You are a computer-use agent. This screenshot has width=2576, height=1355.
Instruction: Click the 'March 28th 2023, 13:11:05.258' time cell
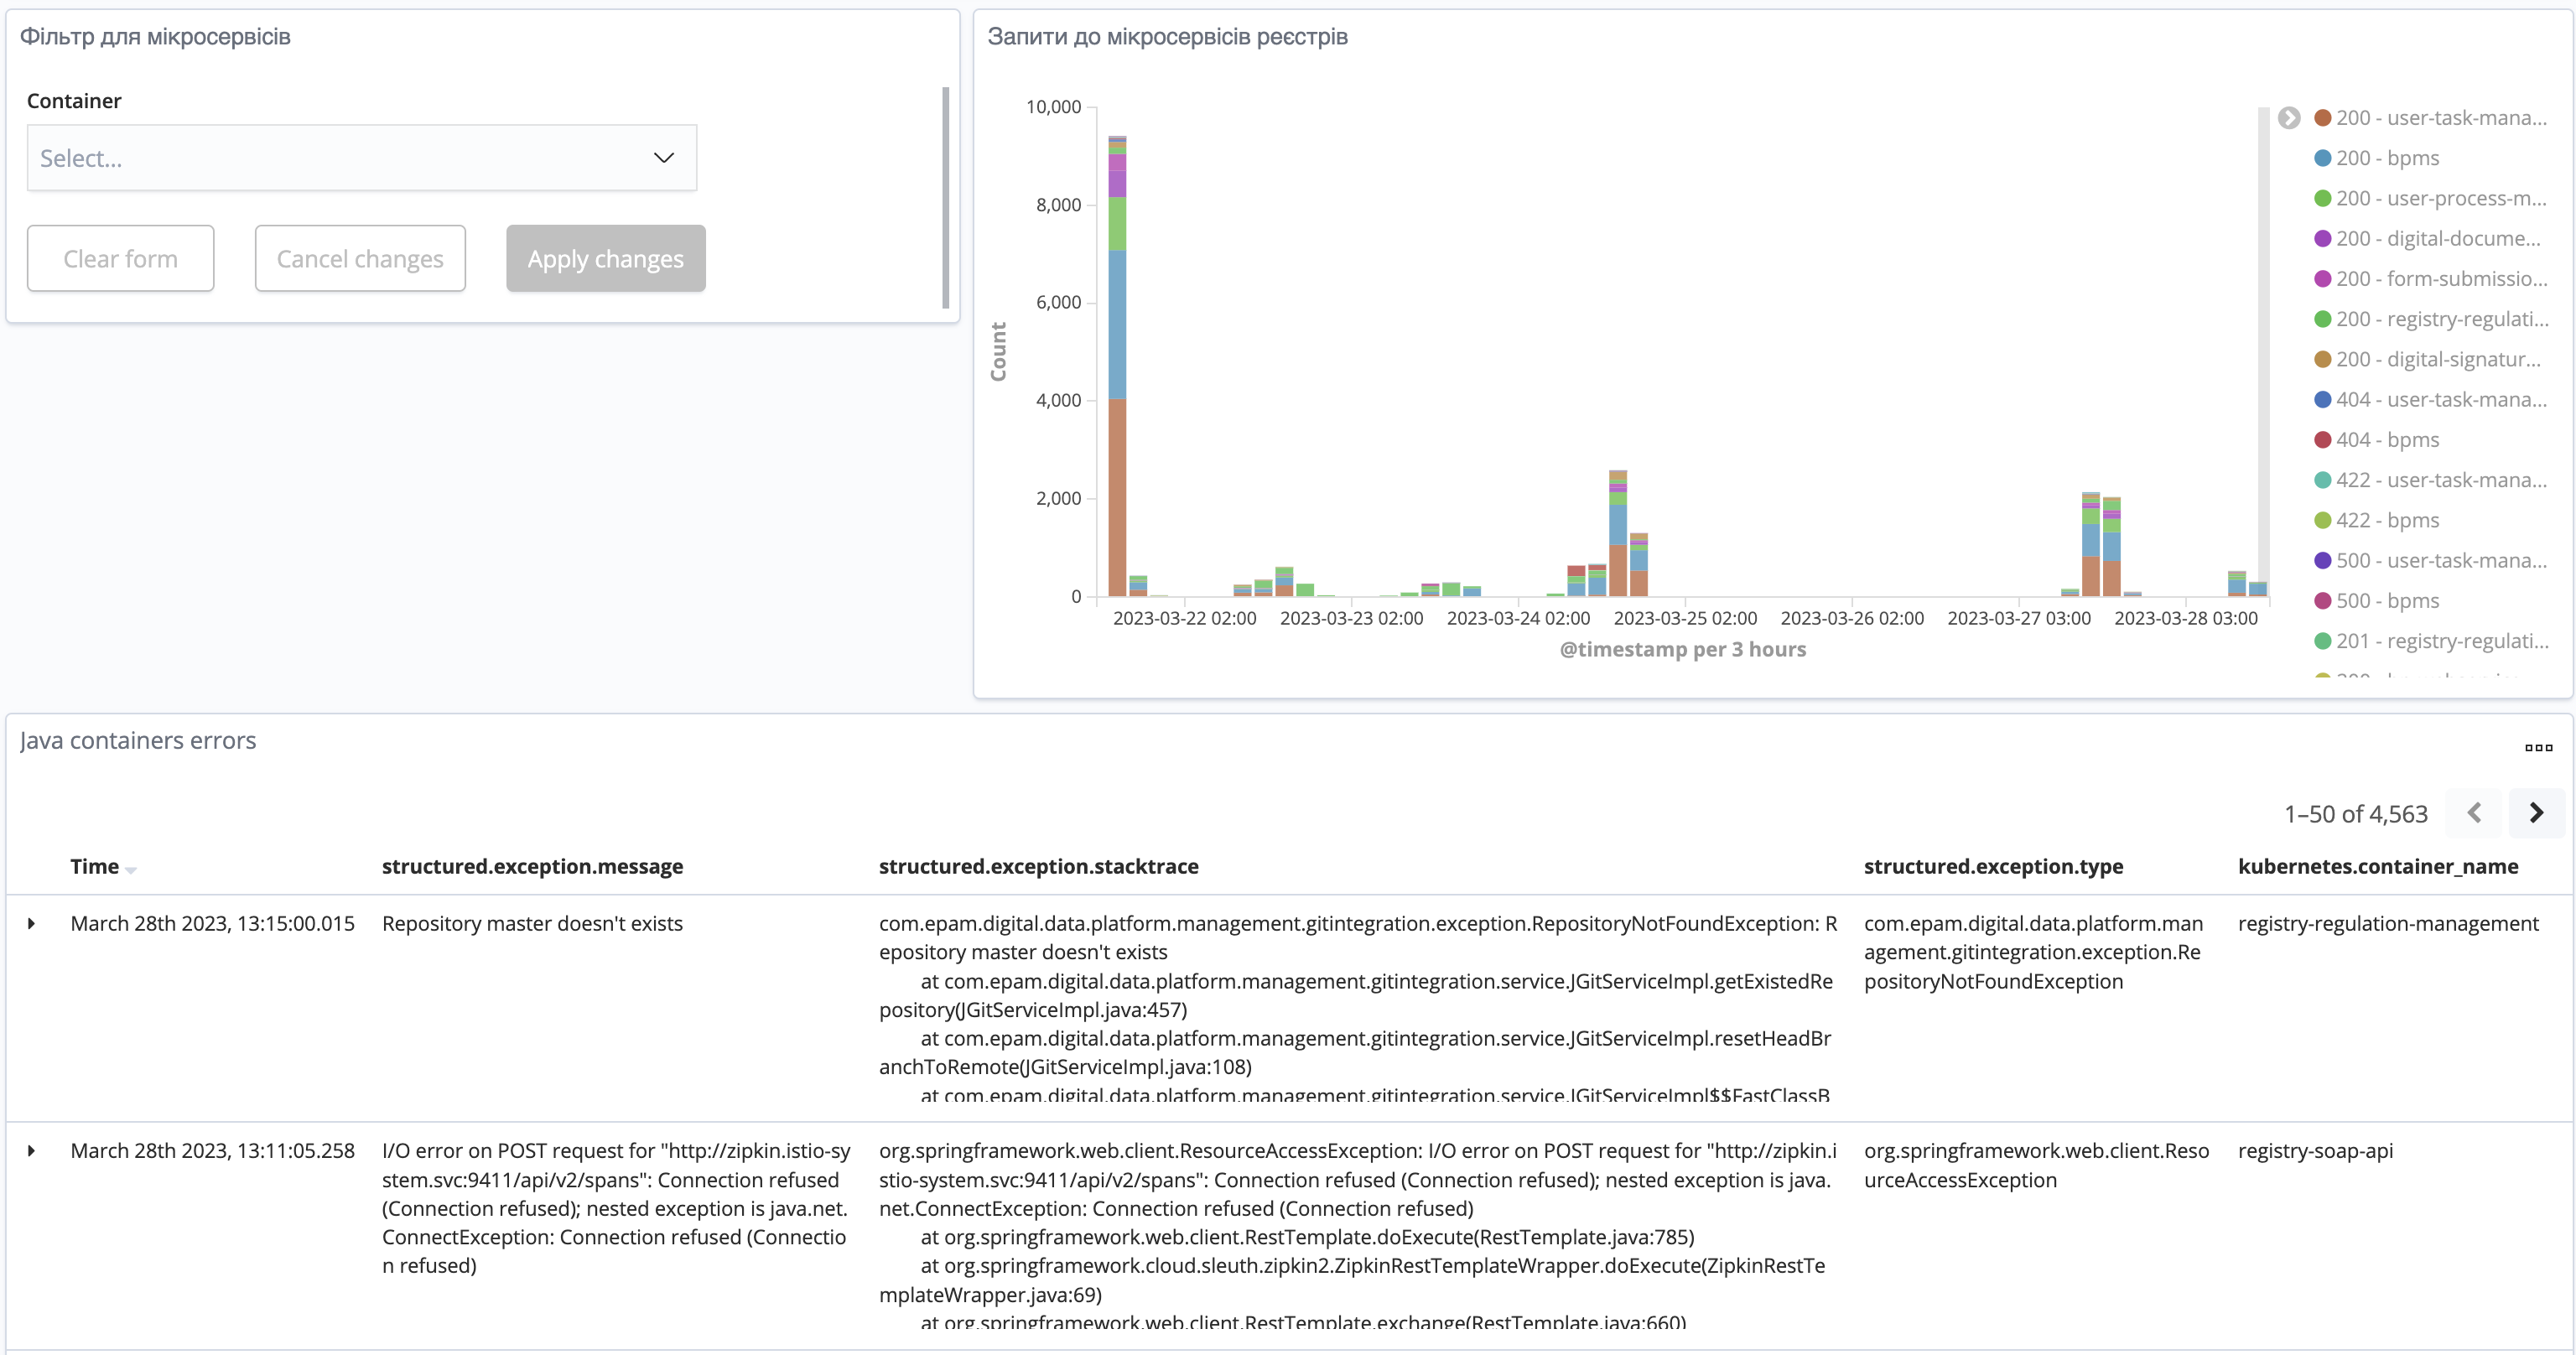(212, 1150)
